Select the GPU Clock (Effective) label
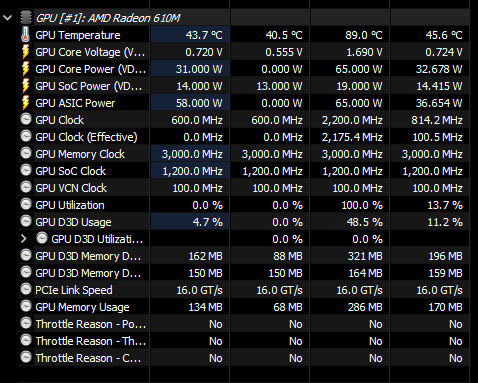Viewport: 478px width, 383px height. click(x=86, y=137)
